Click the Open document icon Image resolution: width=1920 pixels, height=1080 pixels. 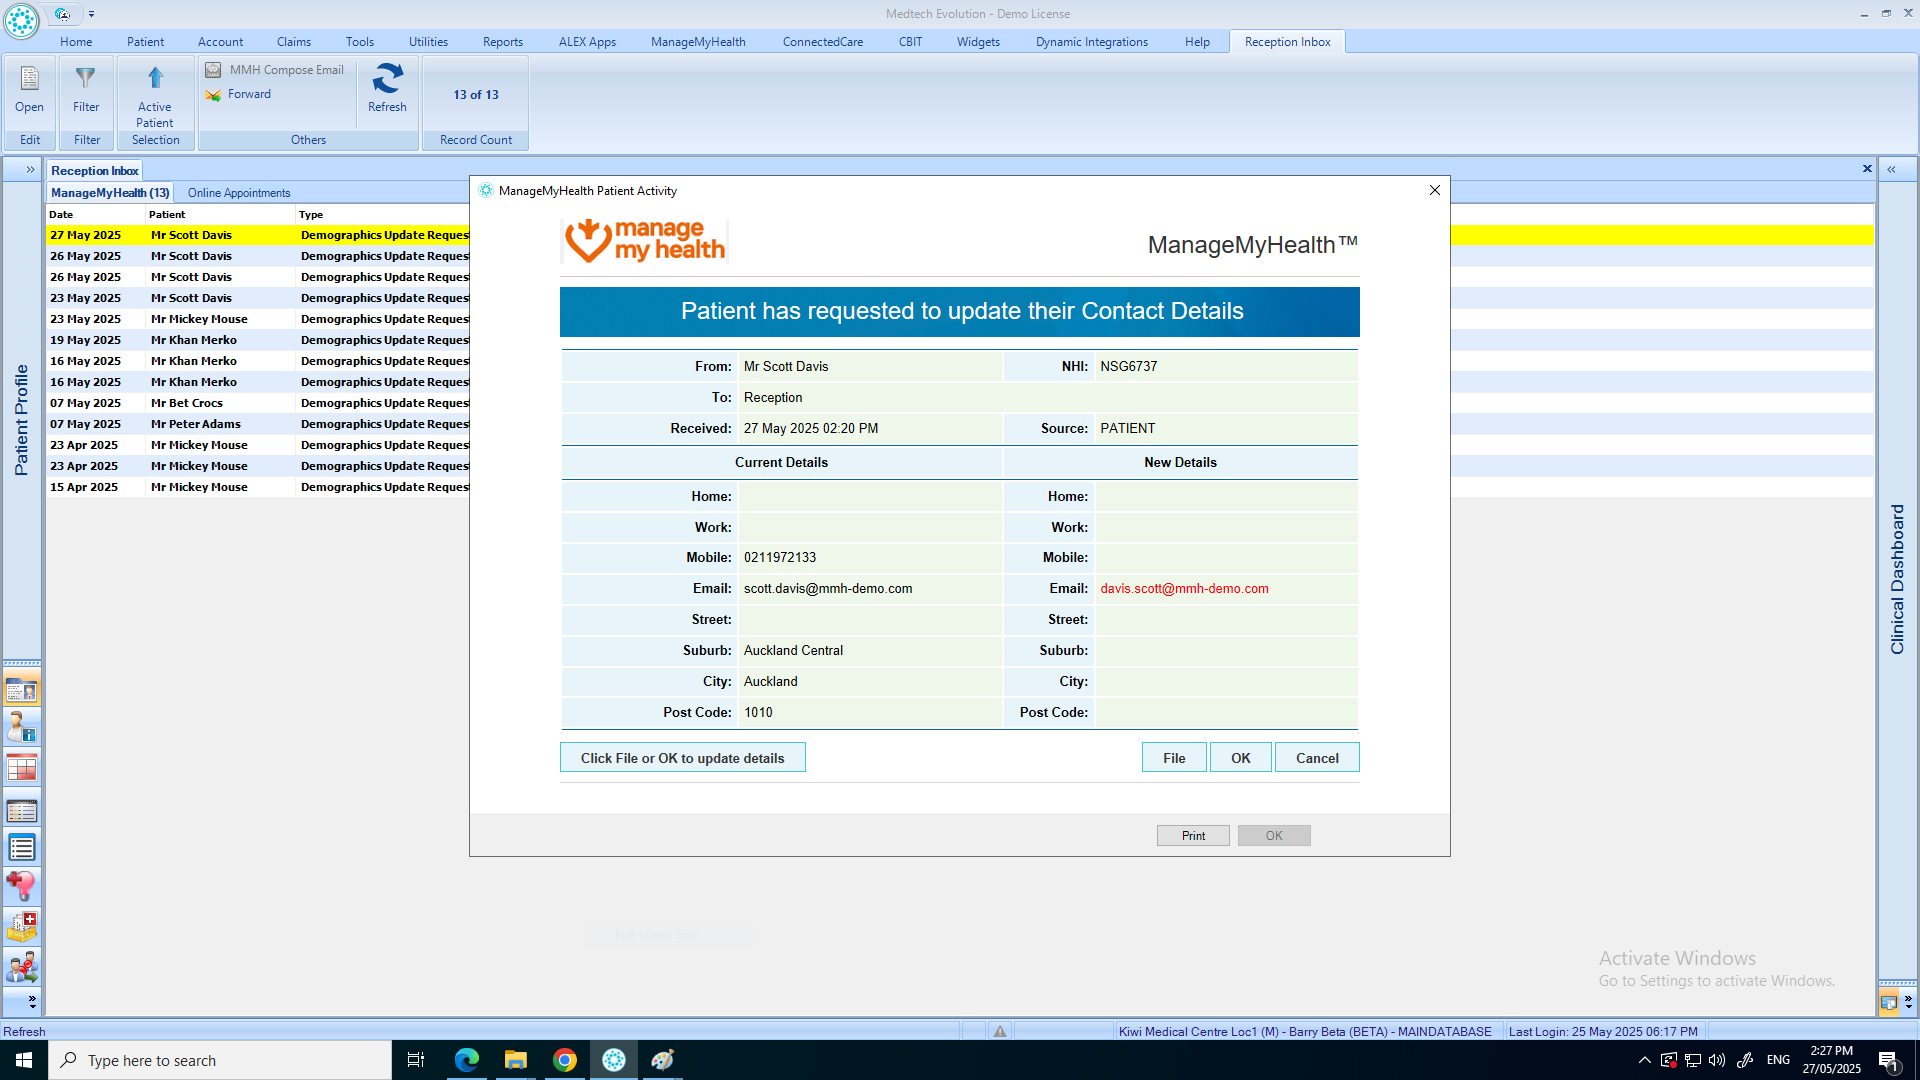click(29, 79)
